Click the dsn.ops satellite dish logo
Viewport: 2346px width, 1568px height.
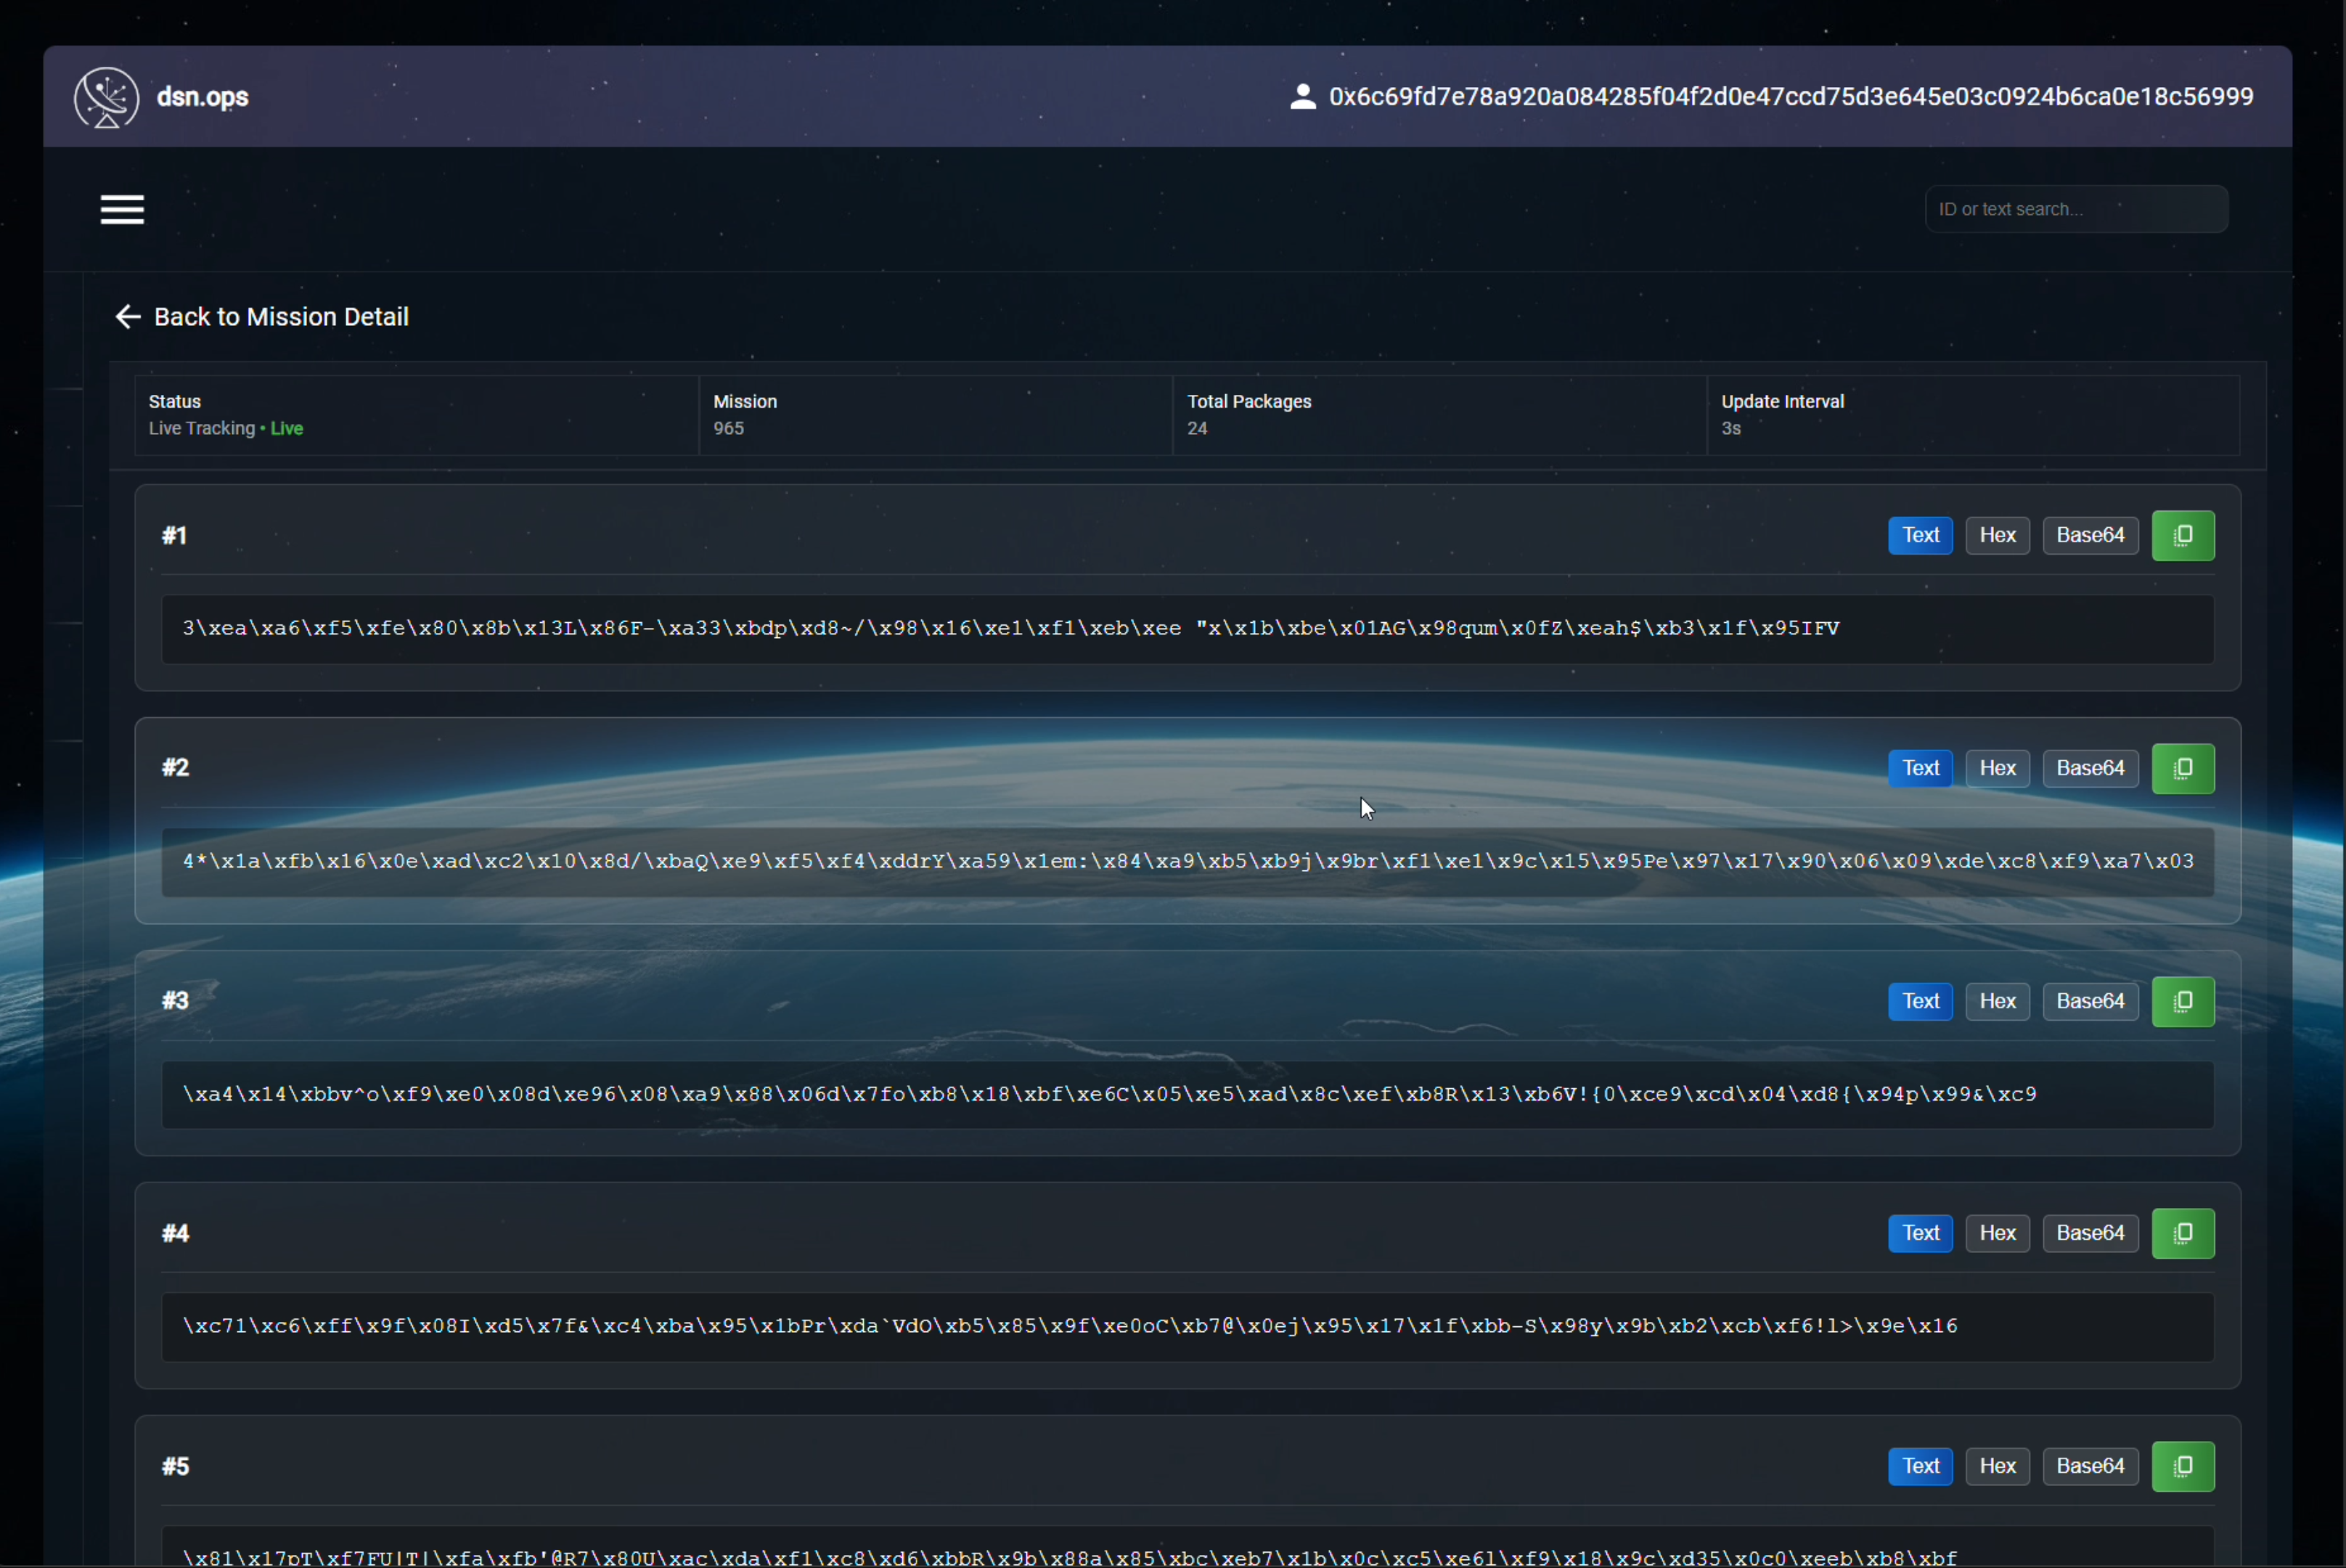tap(106, 97)
